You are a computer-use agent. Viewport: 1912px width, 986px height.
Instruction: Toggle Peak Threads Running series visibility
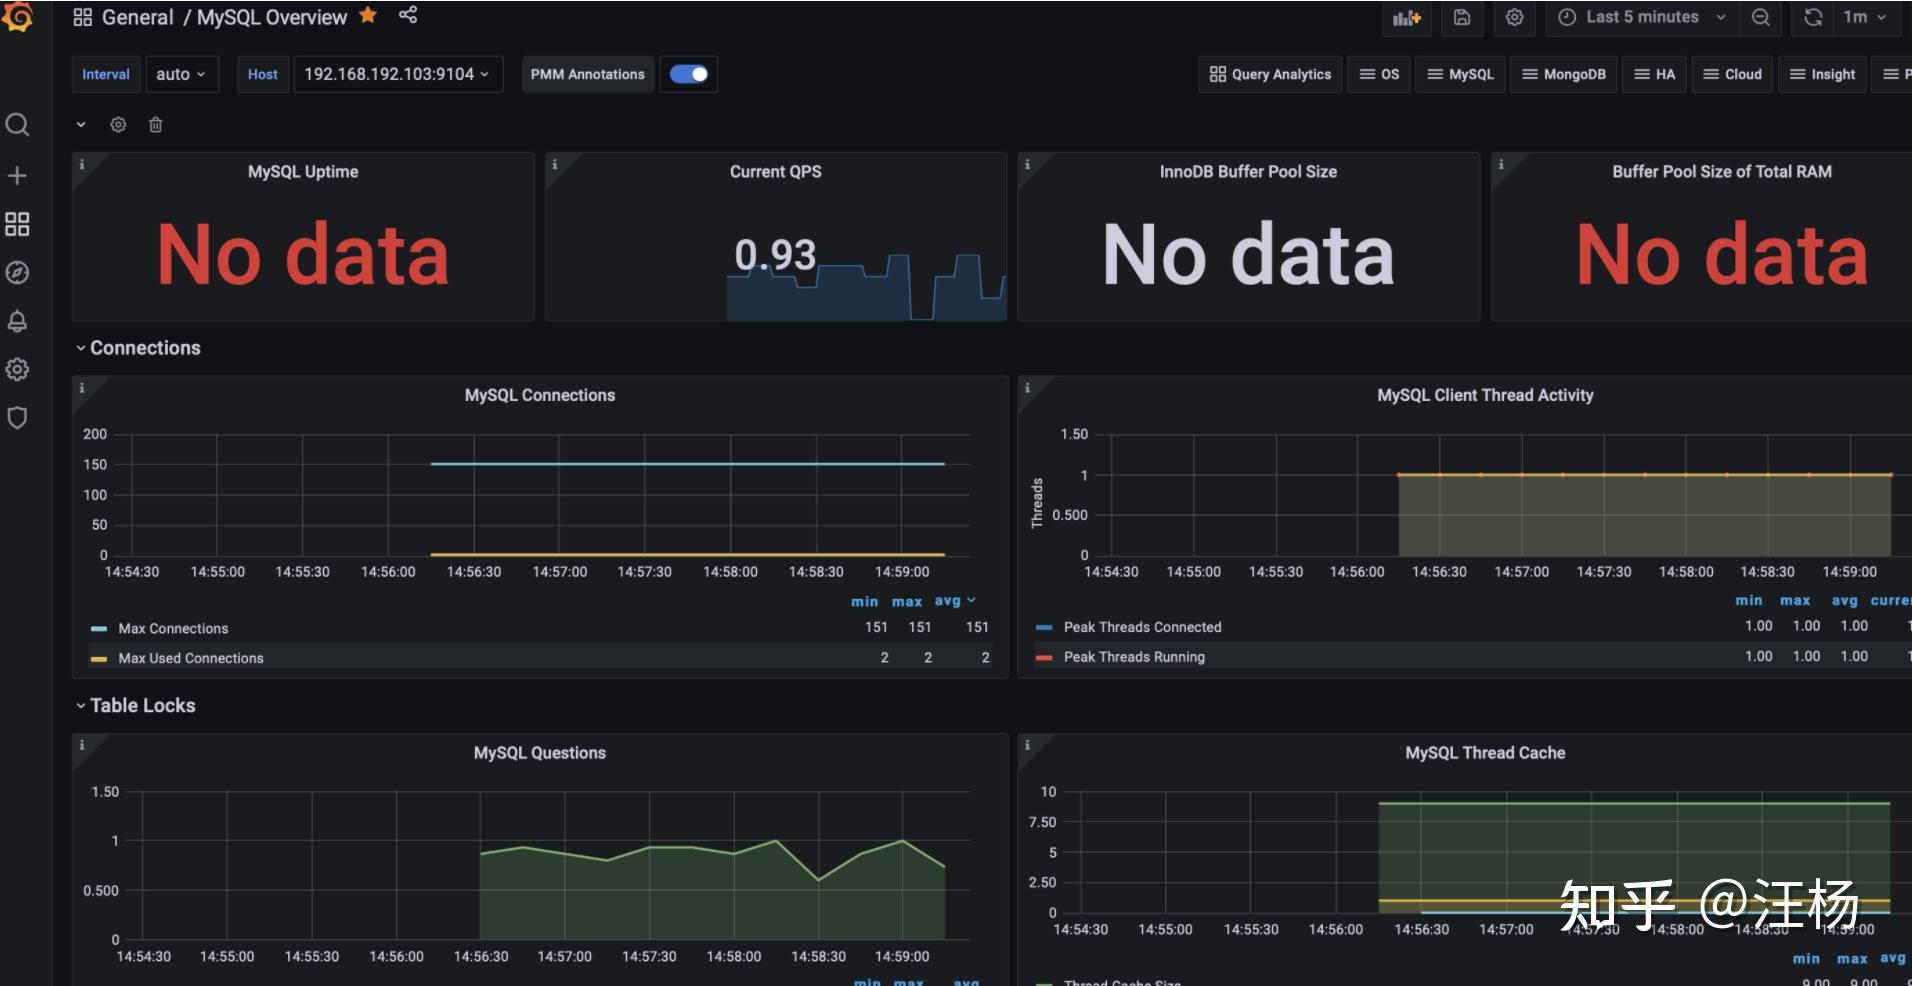[x=1134, y=657]
